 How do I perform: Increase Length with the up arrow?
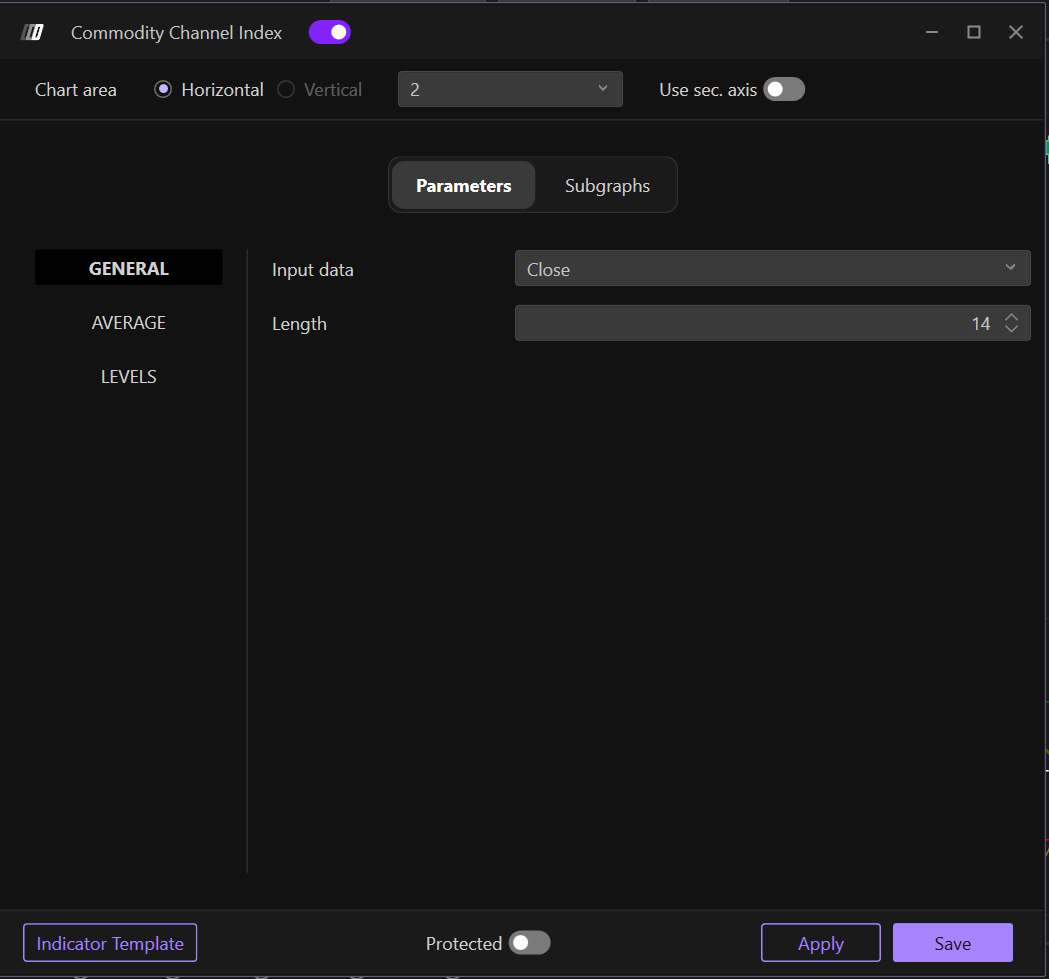[1011, 317]
